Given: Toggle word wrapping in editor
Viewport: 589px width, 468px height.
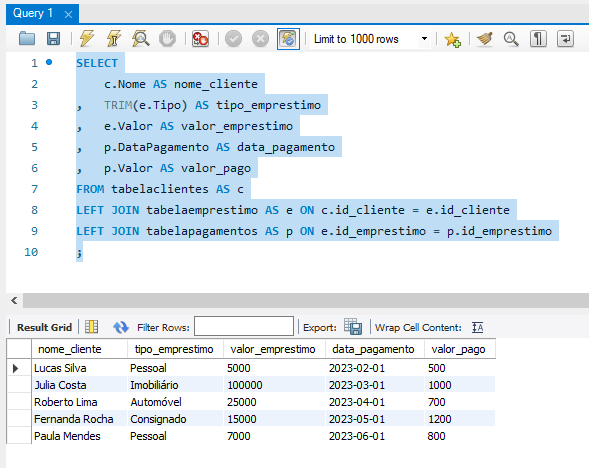Looking at the screenshot, I should (565, 39).
